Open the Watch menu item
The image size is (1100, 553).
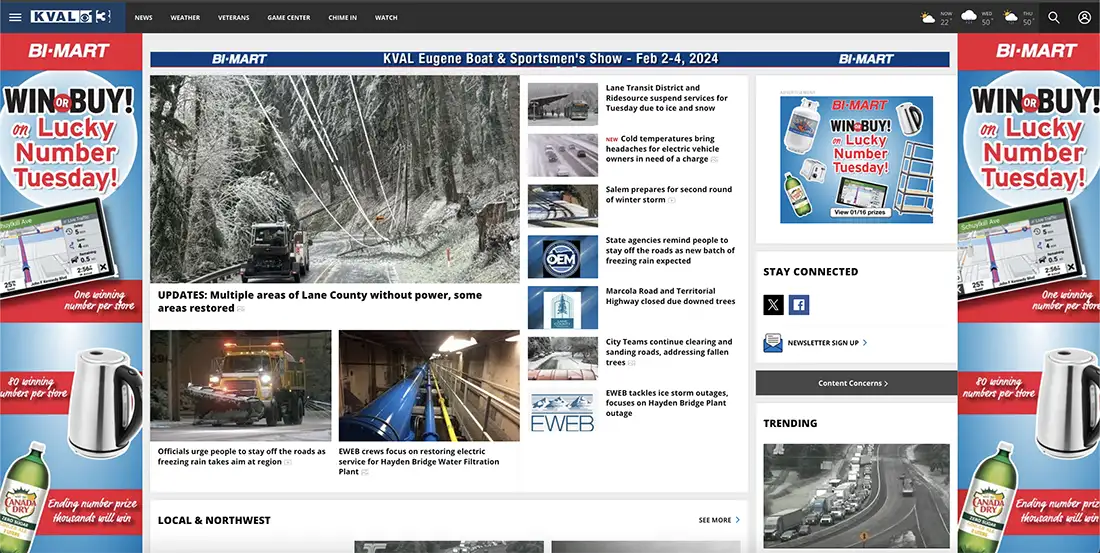(386, 18)
